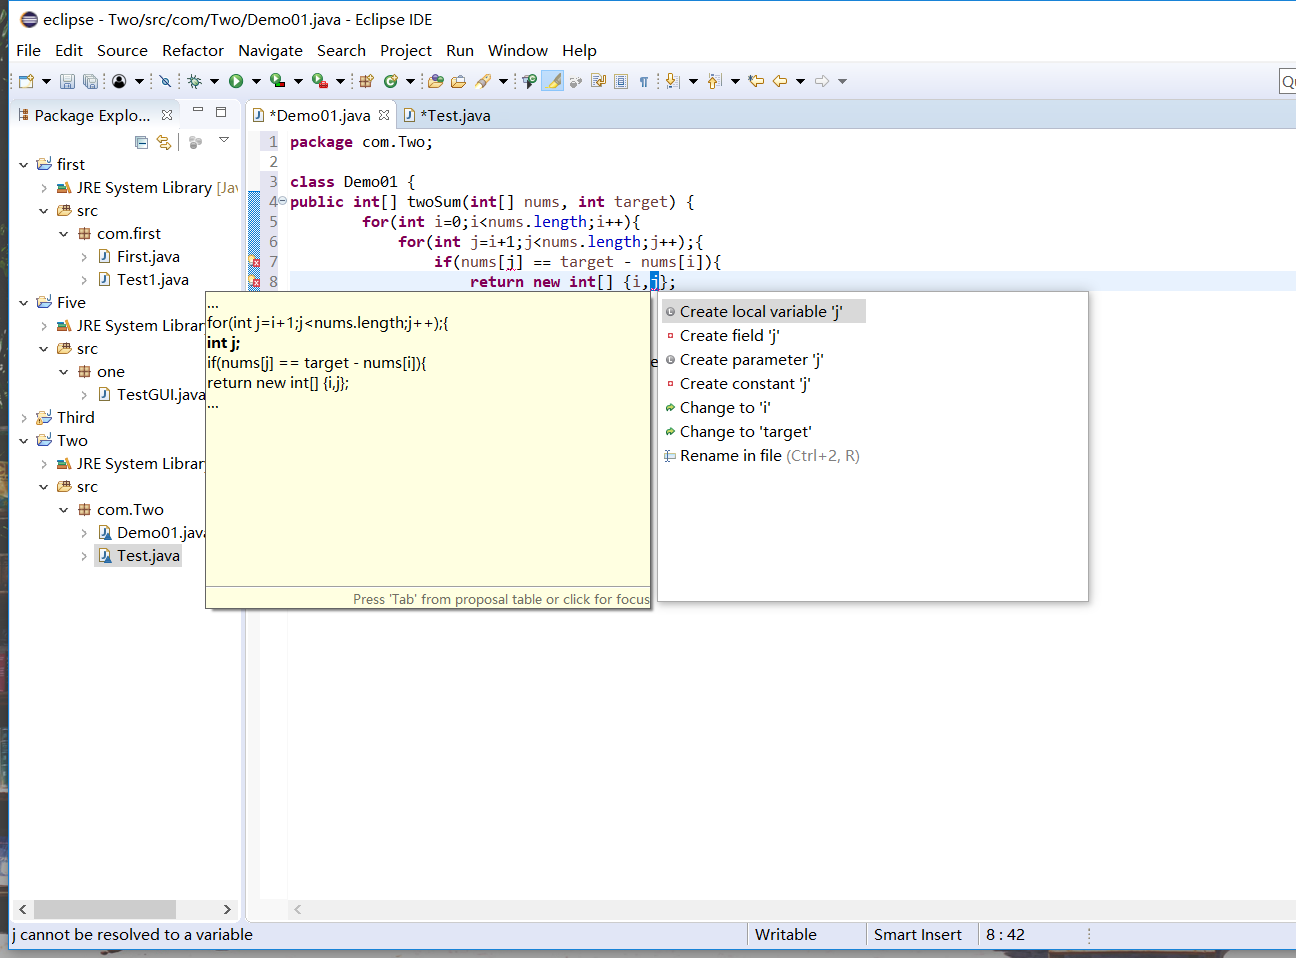
Task: Open the Refactor menu
Action: click(x=193, y=50)
